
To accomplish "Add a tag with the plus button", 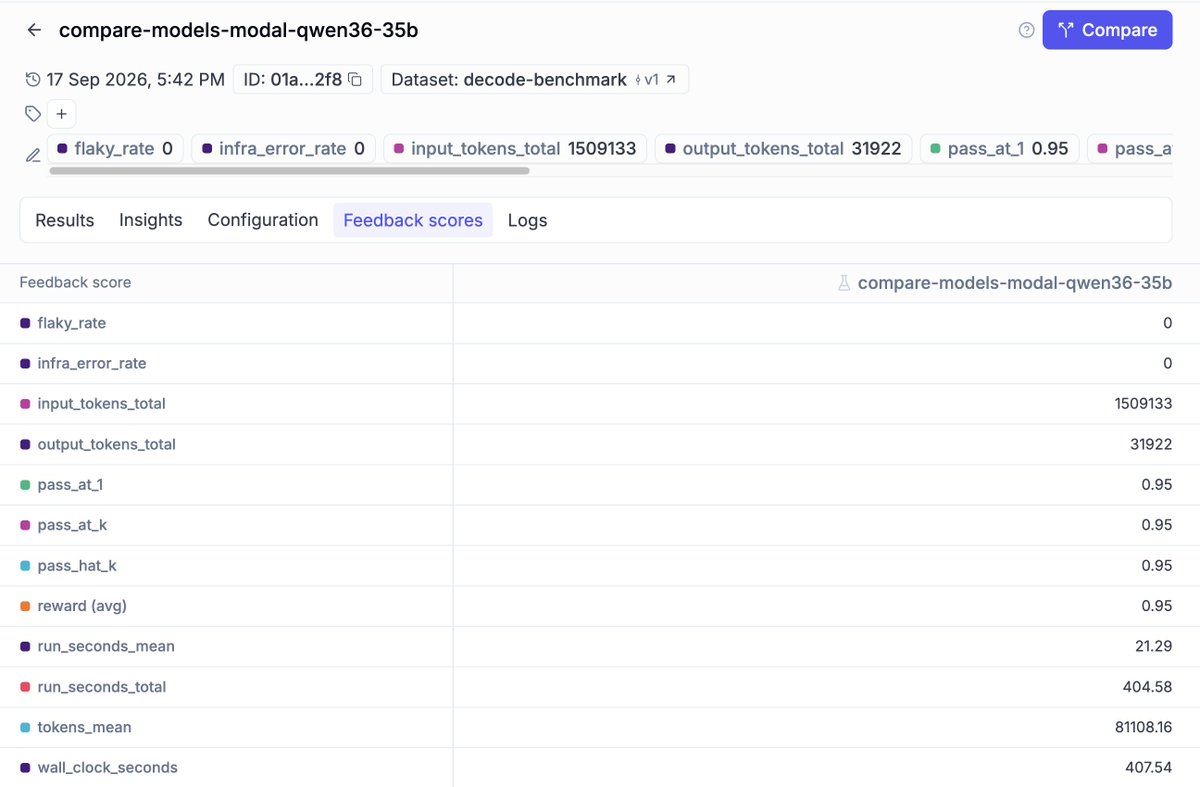I will click(x=61, y=114).
